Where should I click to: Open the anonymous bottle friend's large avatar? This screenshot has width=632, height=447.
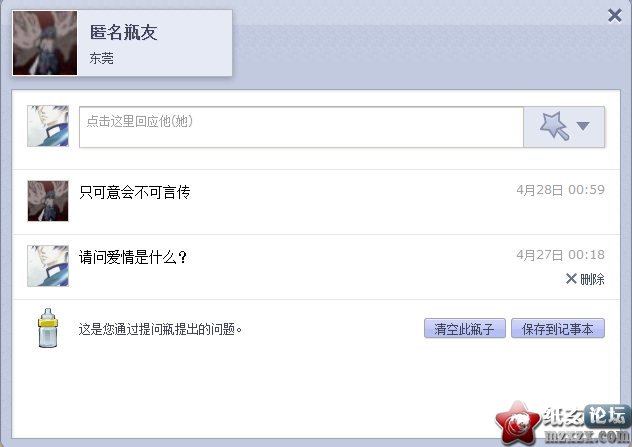click(45, 43)
